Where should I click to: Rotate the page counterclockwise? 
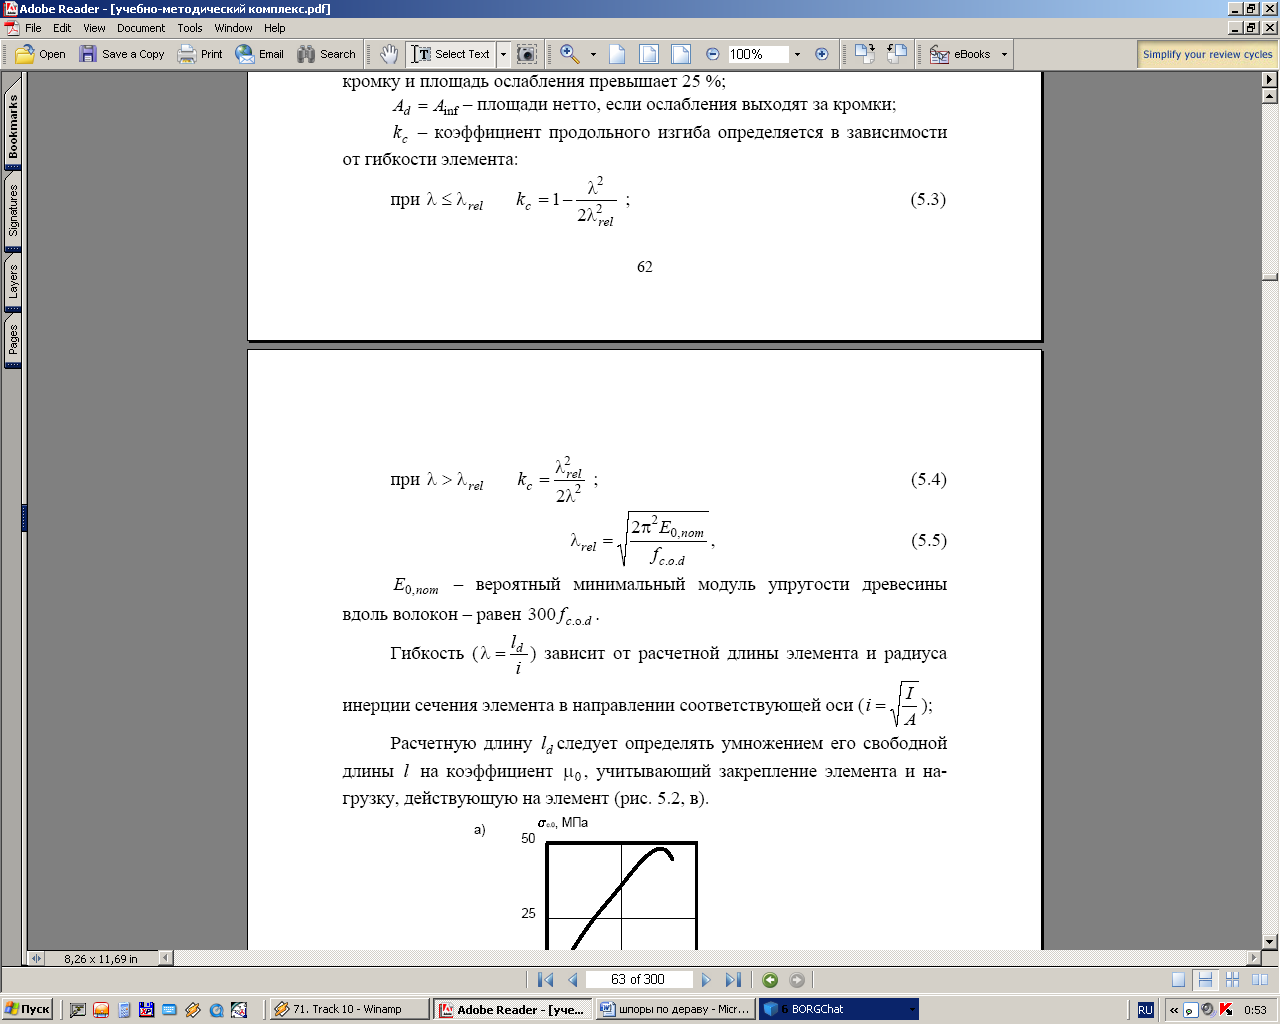(897, 54)
